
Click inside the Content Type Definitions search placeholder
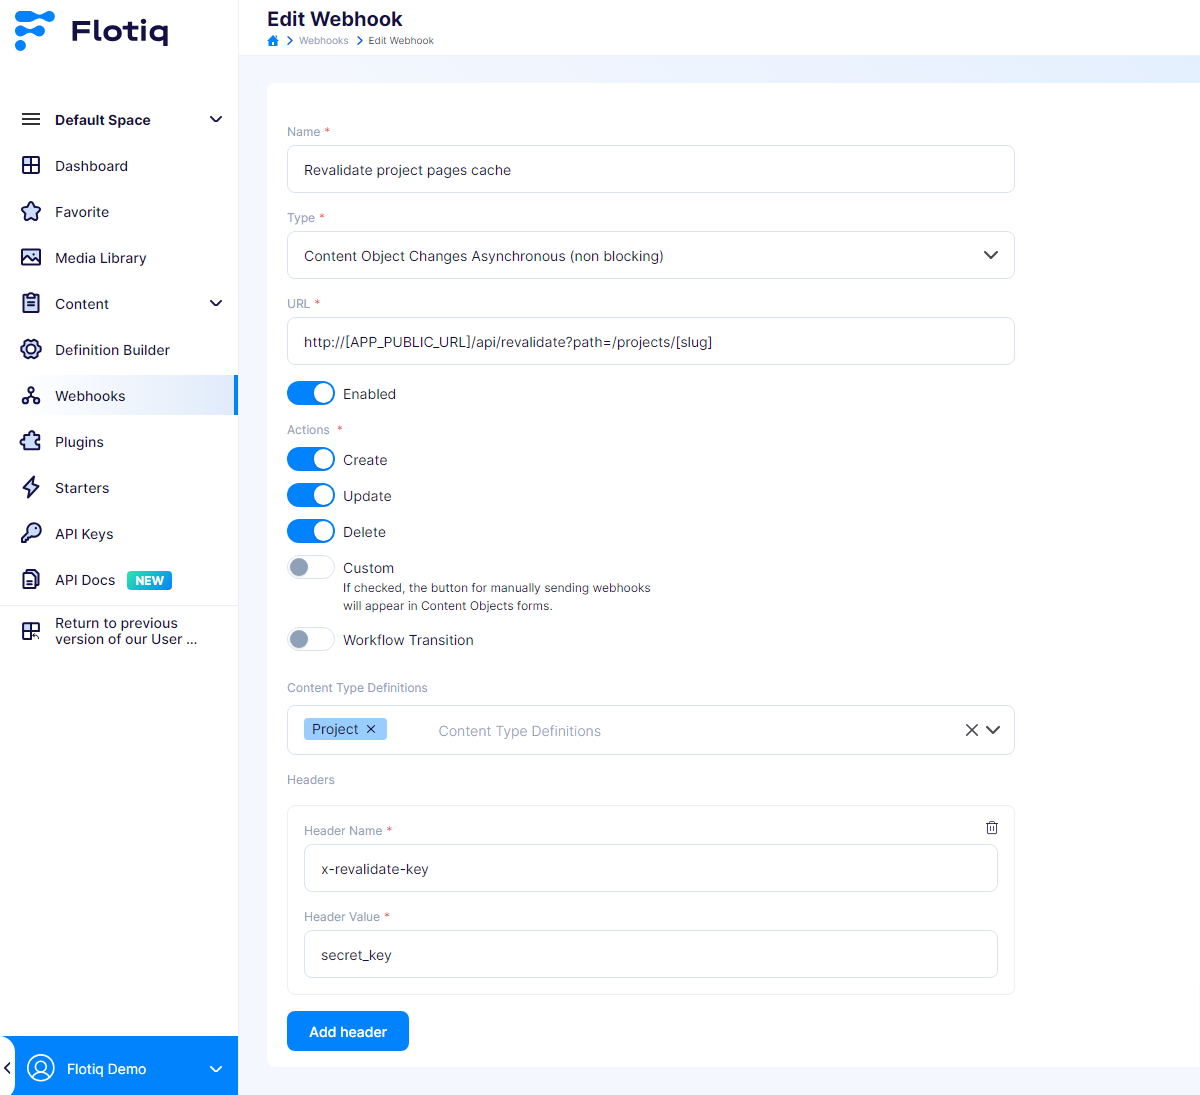point(520,731)
